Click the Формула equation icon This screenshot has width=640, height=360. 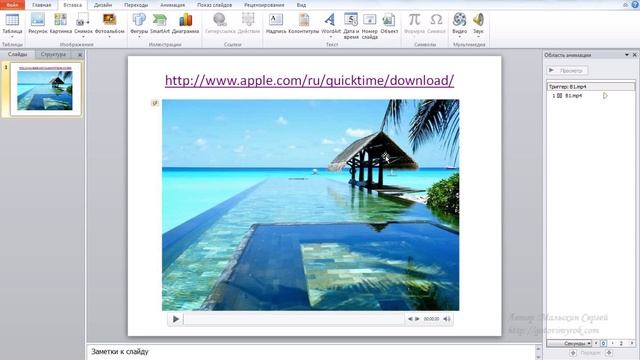click(414, 20)
